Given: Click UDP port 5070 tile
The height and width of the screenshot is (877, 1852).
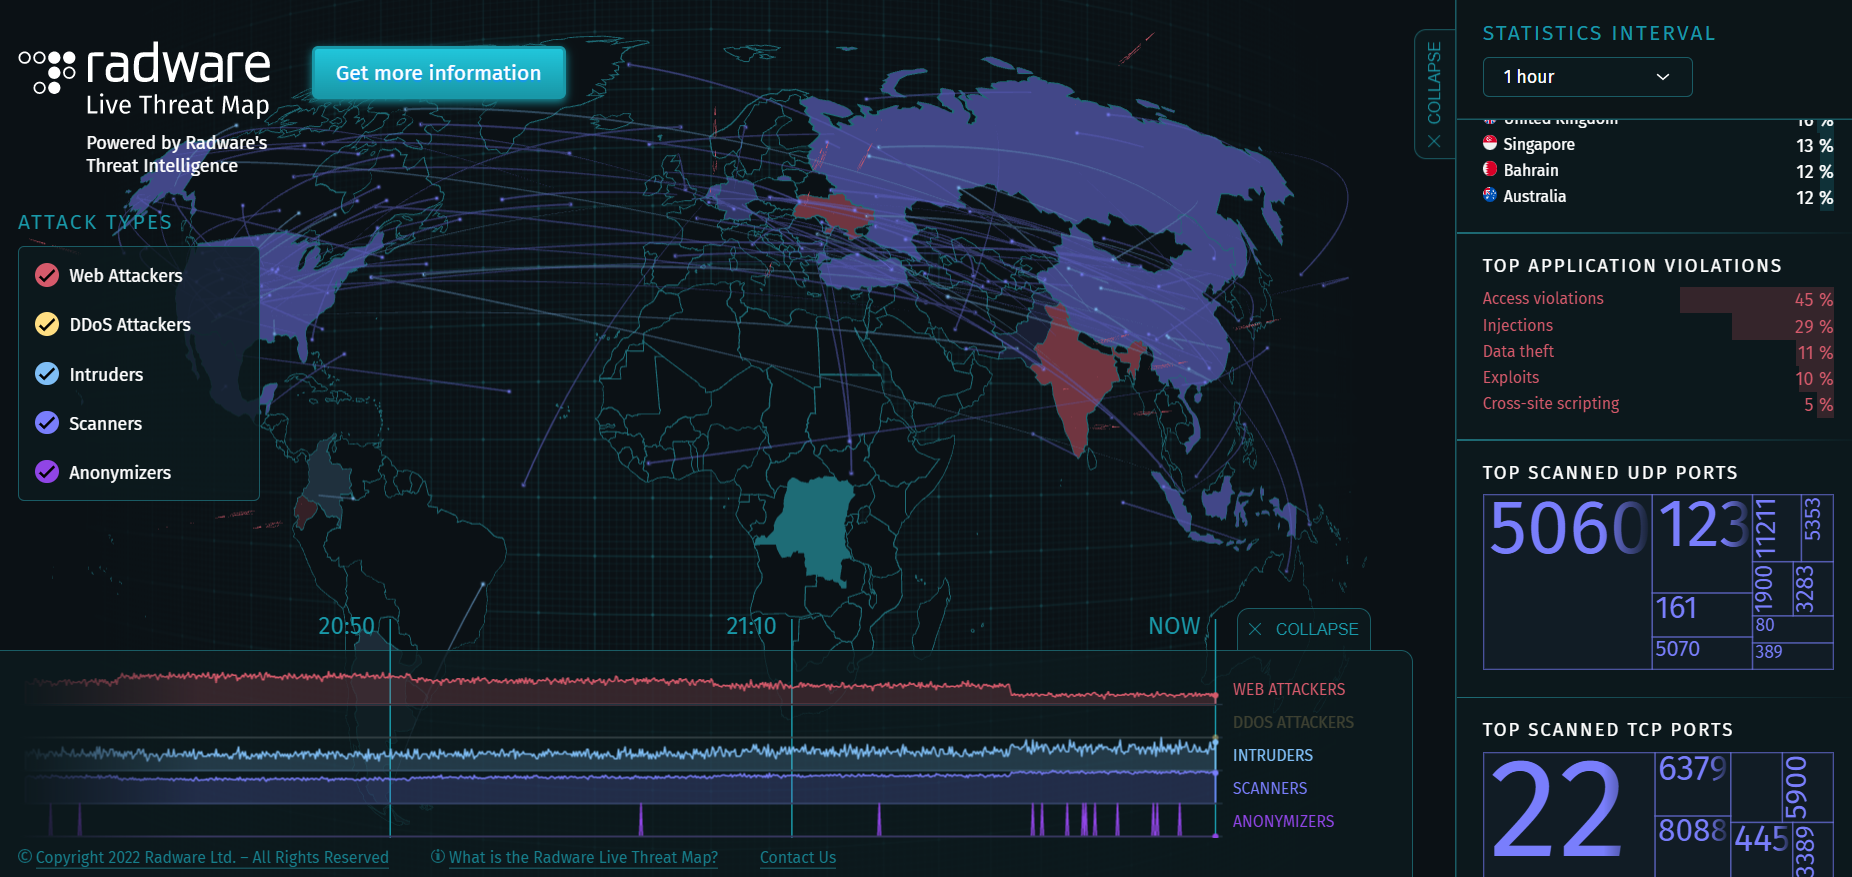Looking at the screenshot, I should coord(1702,653).
